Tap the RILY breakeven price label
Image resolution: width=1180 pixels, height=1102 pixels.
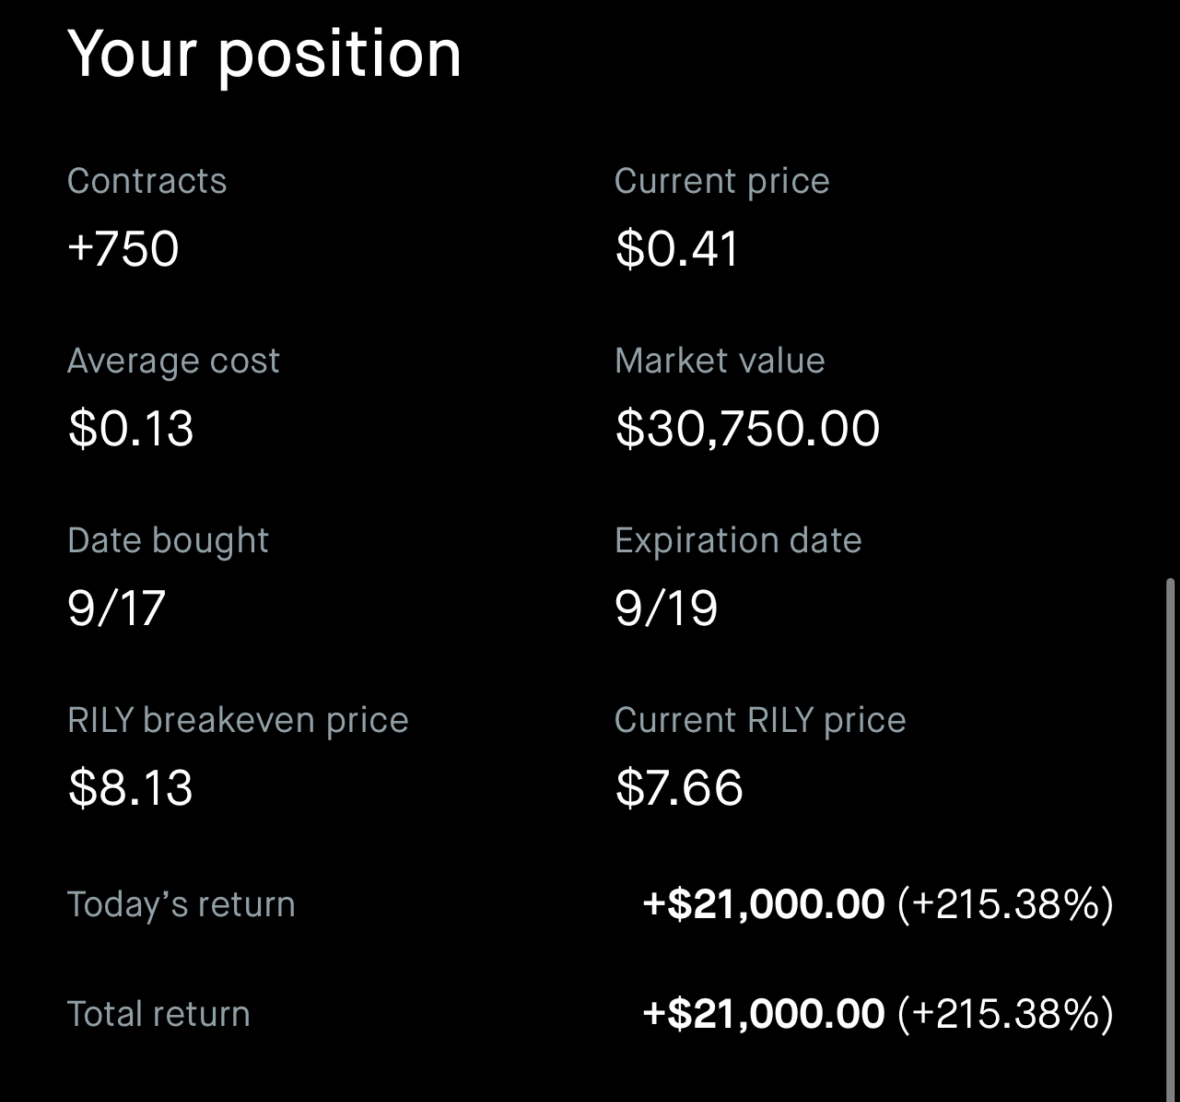[237, 720]
